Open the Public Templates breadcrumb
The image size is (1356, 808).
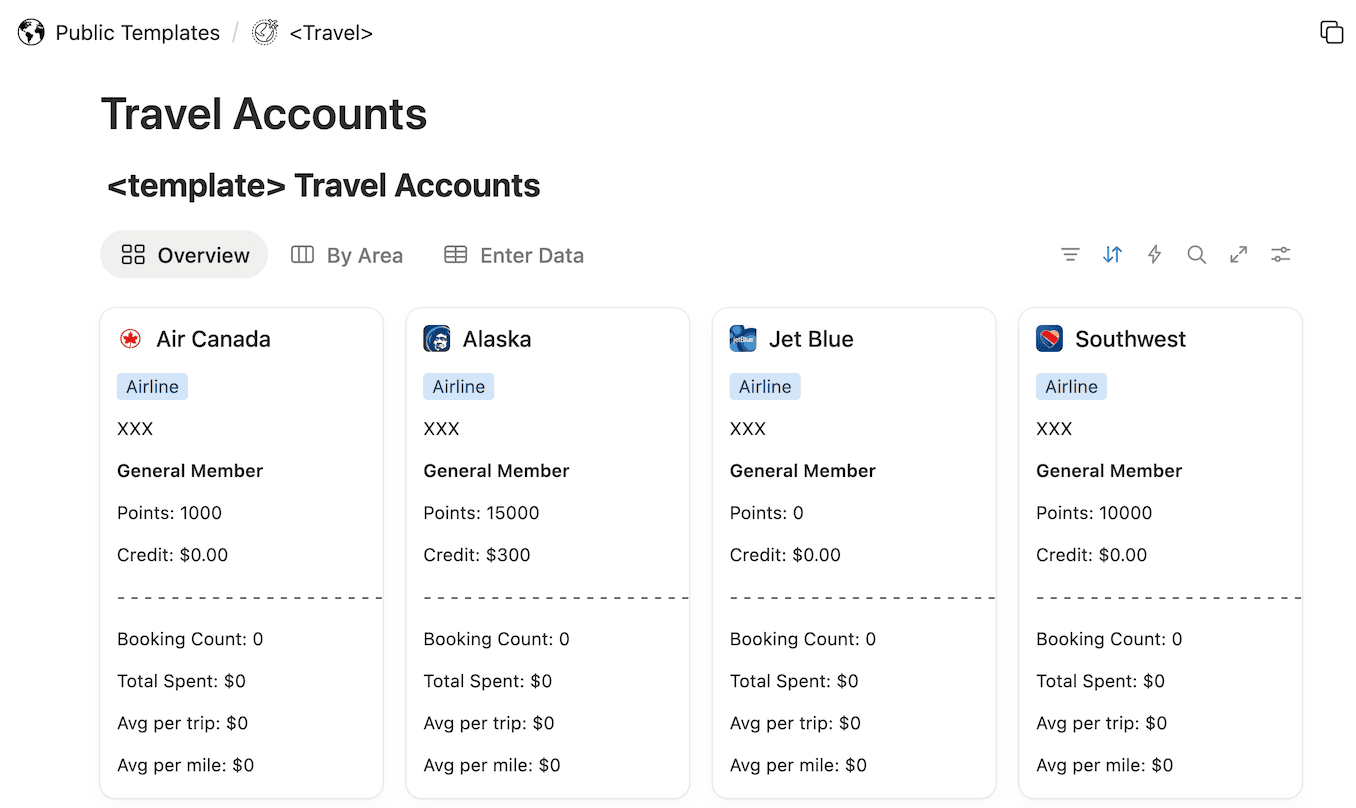(137, 33)
